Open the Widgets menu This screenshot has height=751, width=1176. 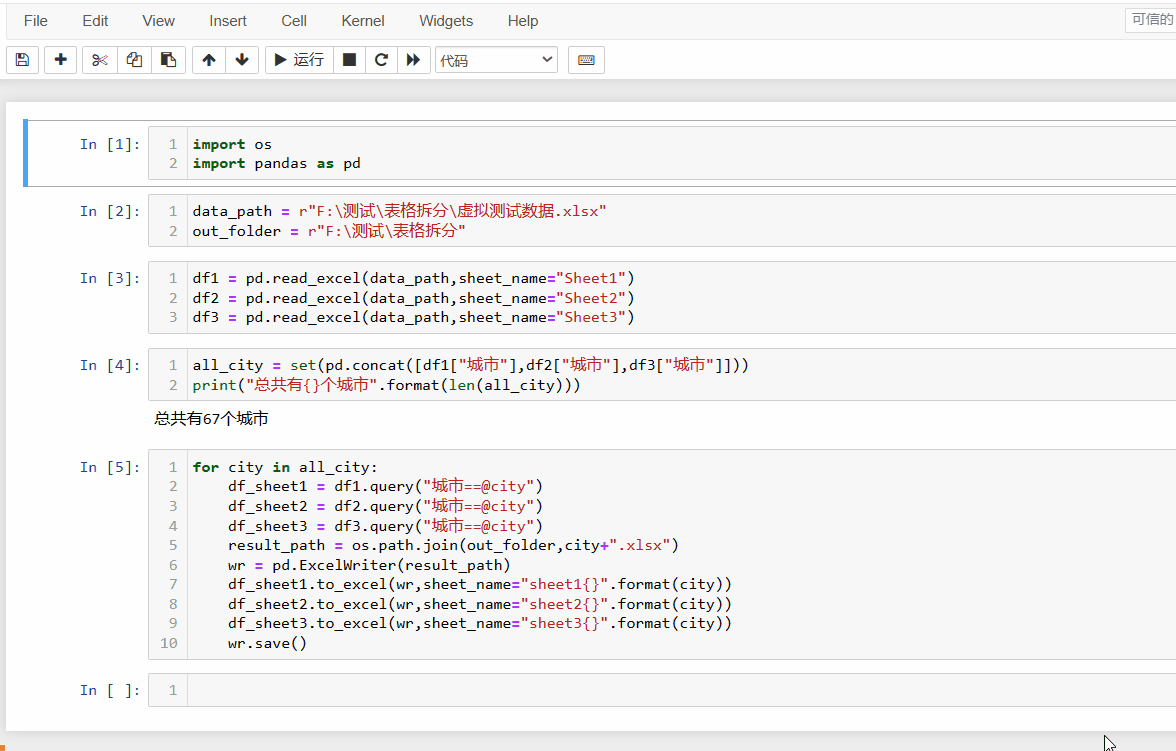coord(446,21)
